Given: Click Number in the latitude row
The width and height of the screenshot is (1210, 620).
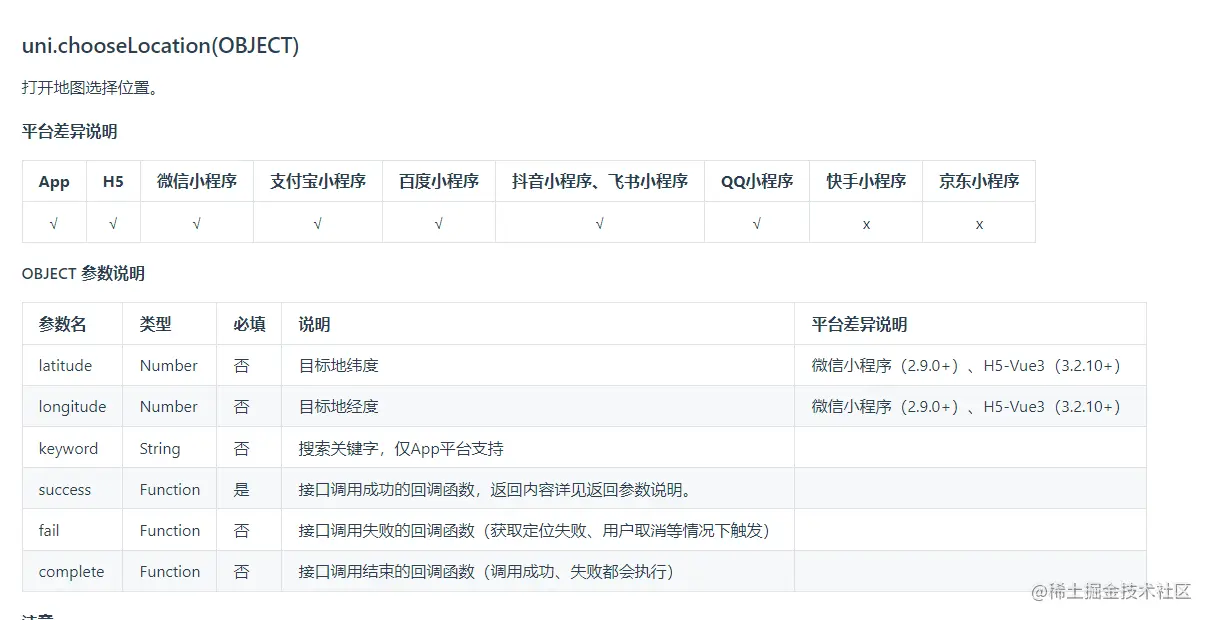Looking at the screenshot, I should [169, 366].
